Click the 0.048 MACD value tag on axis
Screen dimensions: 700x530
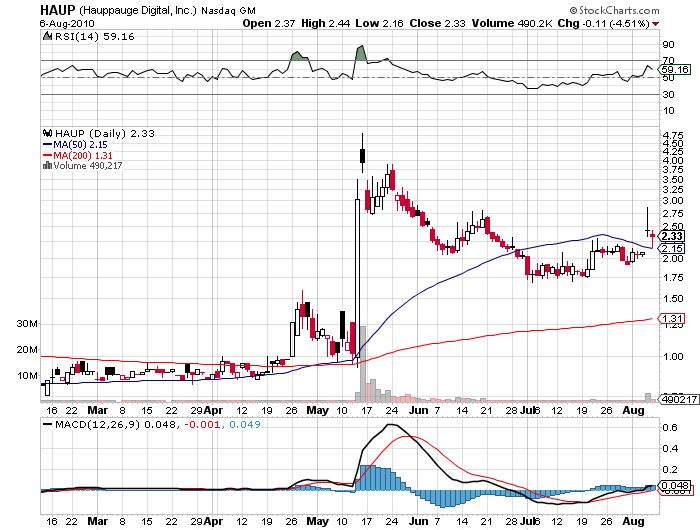[675, 486]
